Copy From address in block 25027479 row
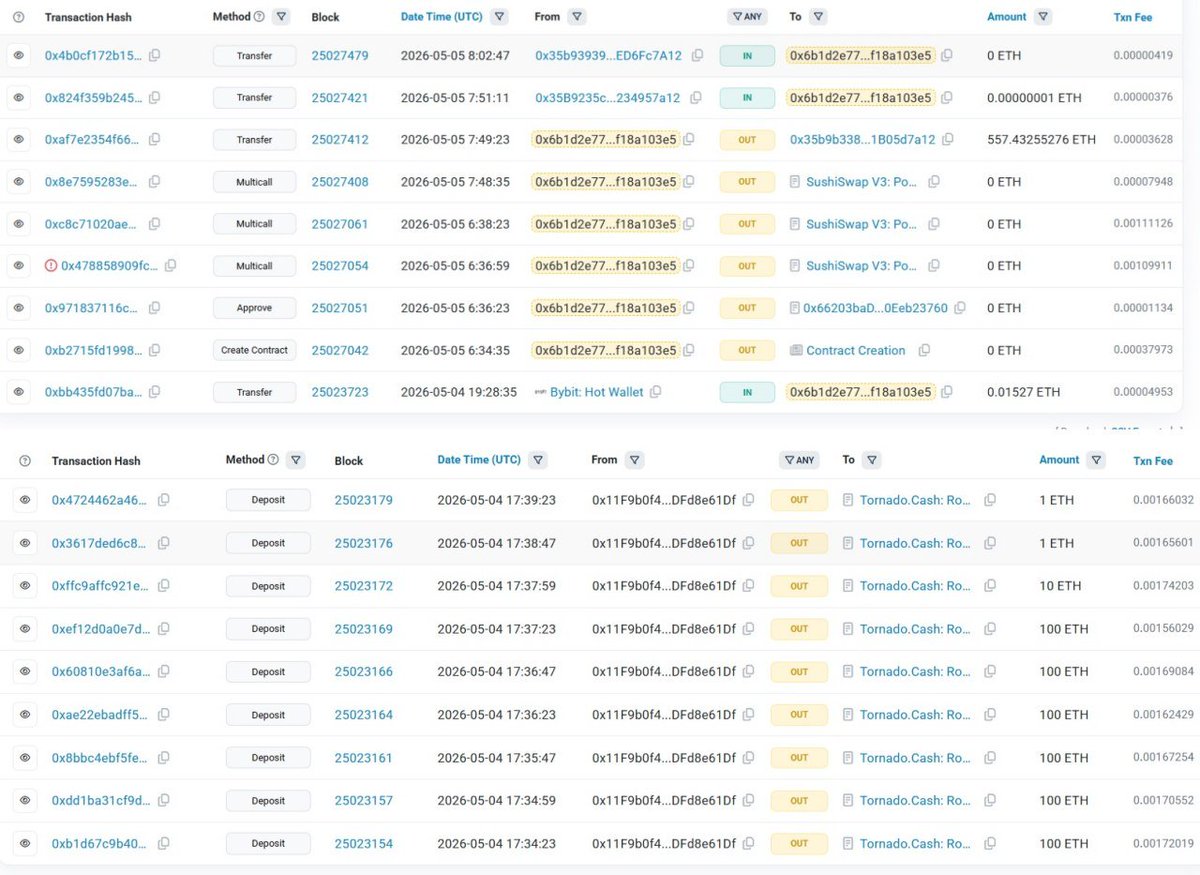The width and height of the screenshot is (1200, 875). 697,56
